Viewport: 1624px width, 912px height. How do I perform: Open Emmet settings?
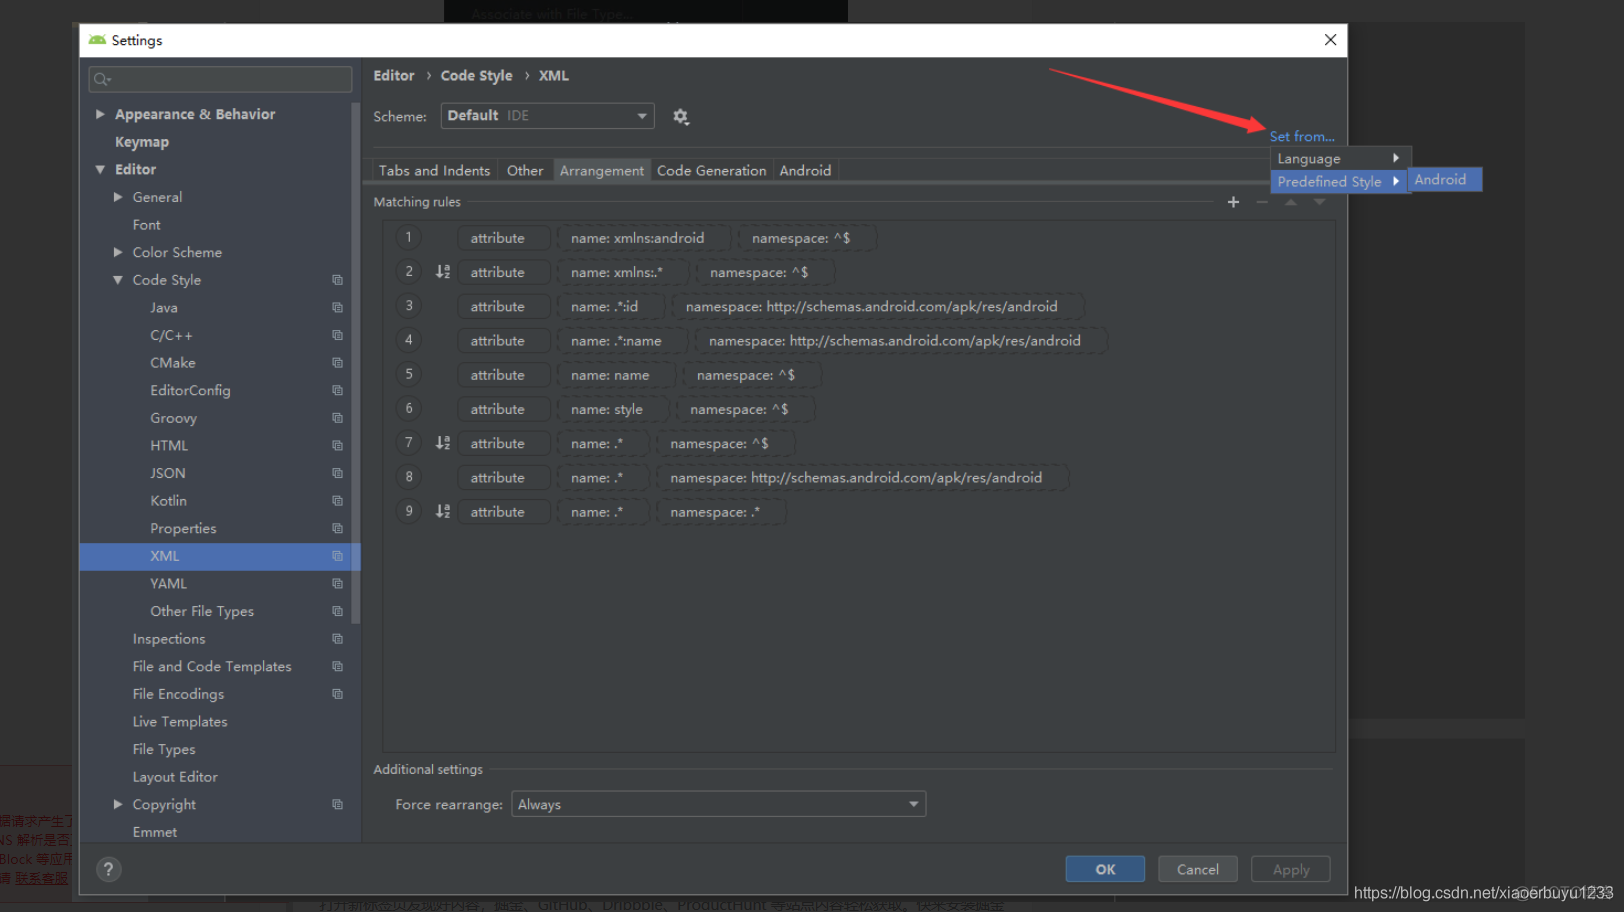(x=155, y=832)
